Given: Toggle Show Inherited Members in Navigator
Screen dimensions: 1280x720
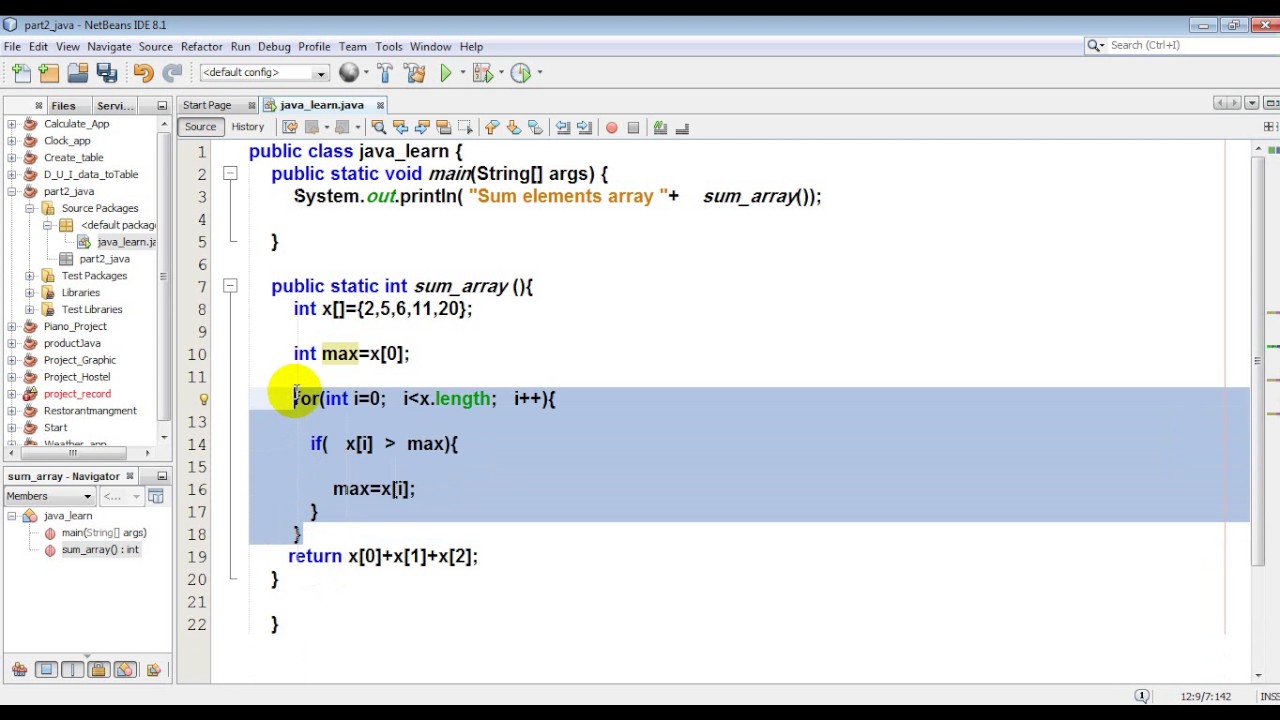Looking at the screenshot, I should click(x=19, y=670).
